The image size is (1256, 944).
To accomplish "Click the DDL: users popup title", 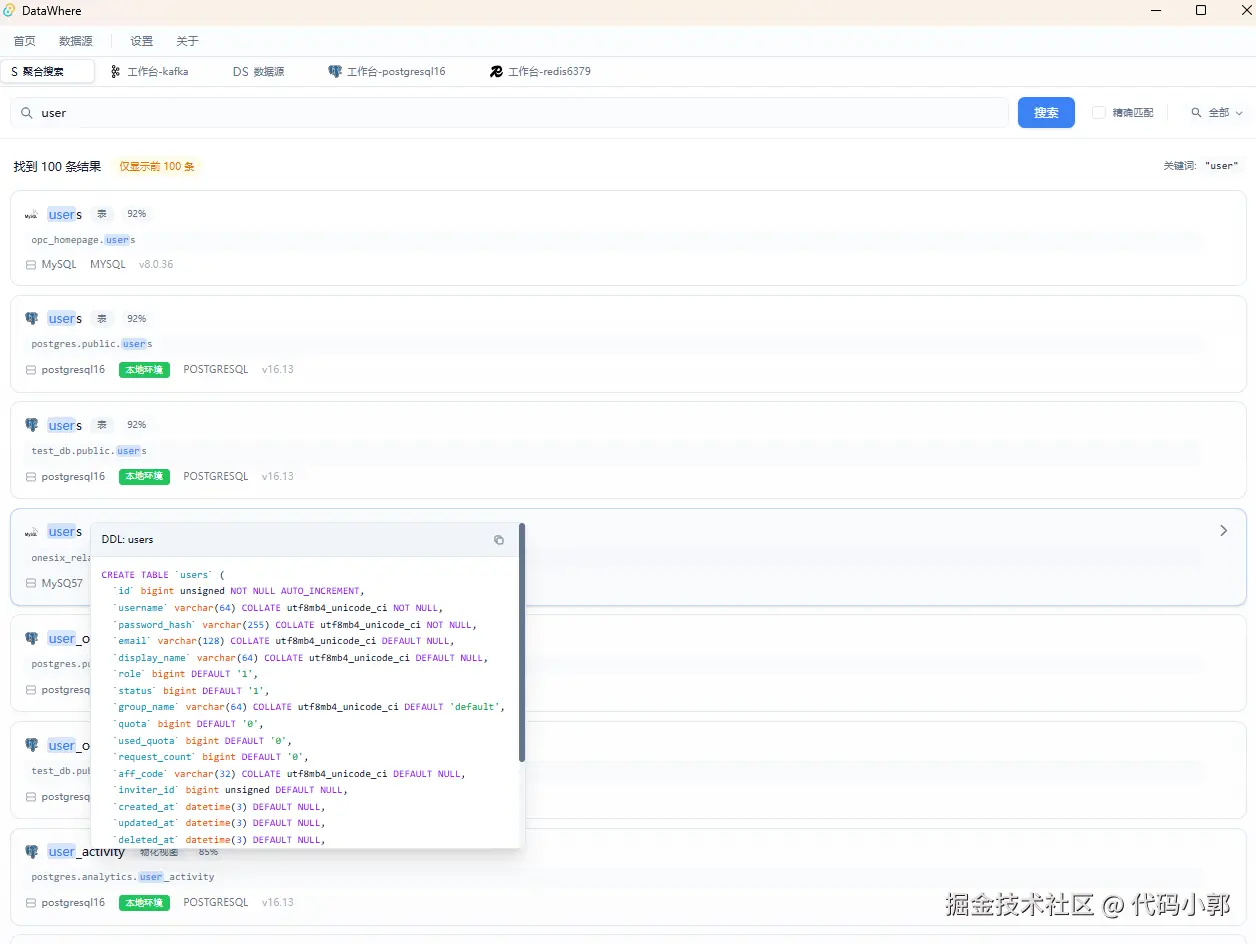I will [127, 540].
